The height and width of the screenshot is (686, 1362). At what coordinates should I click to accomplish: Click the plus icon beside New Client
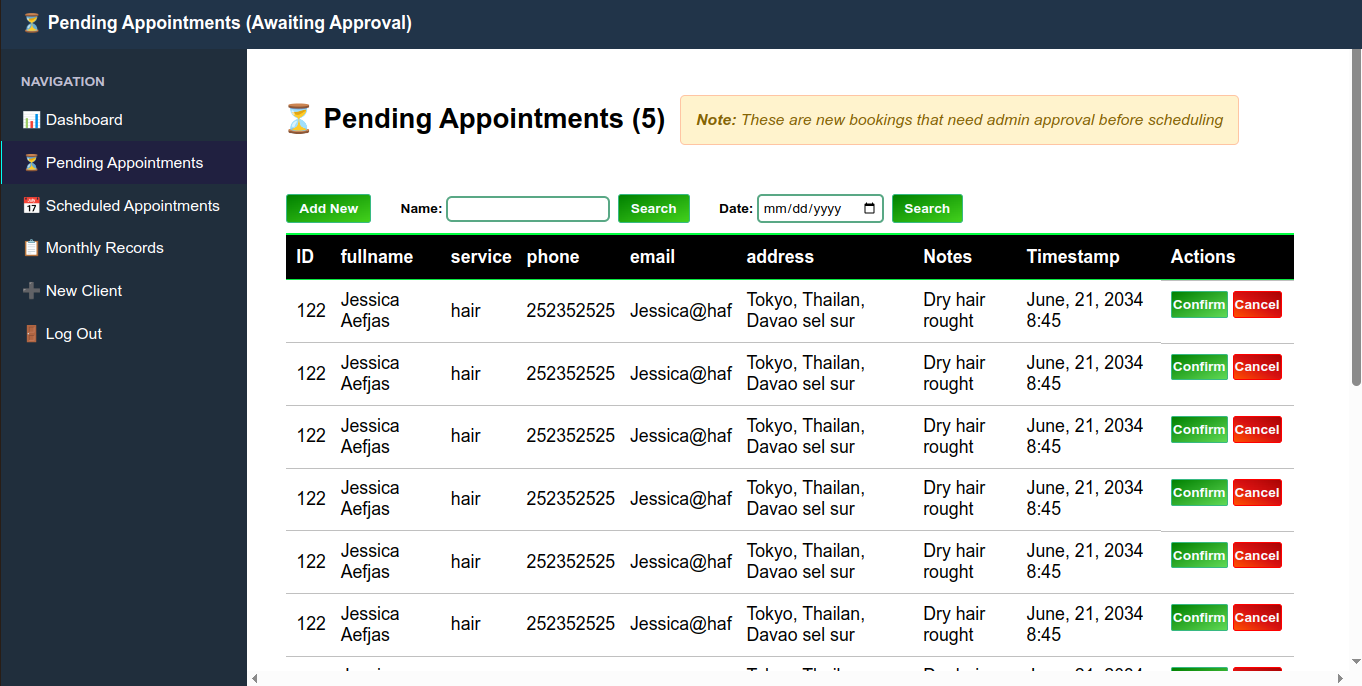pos(31,291)
